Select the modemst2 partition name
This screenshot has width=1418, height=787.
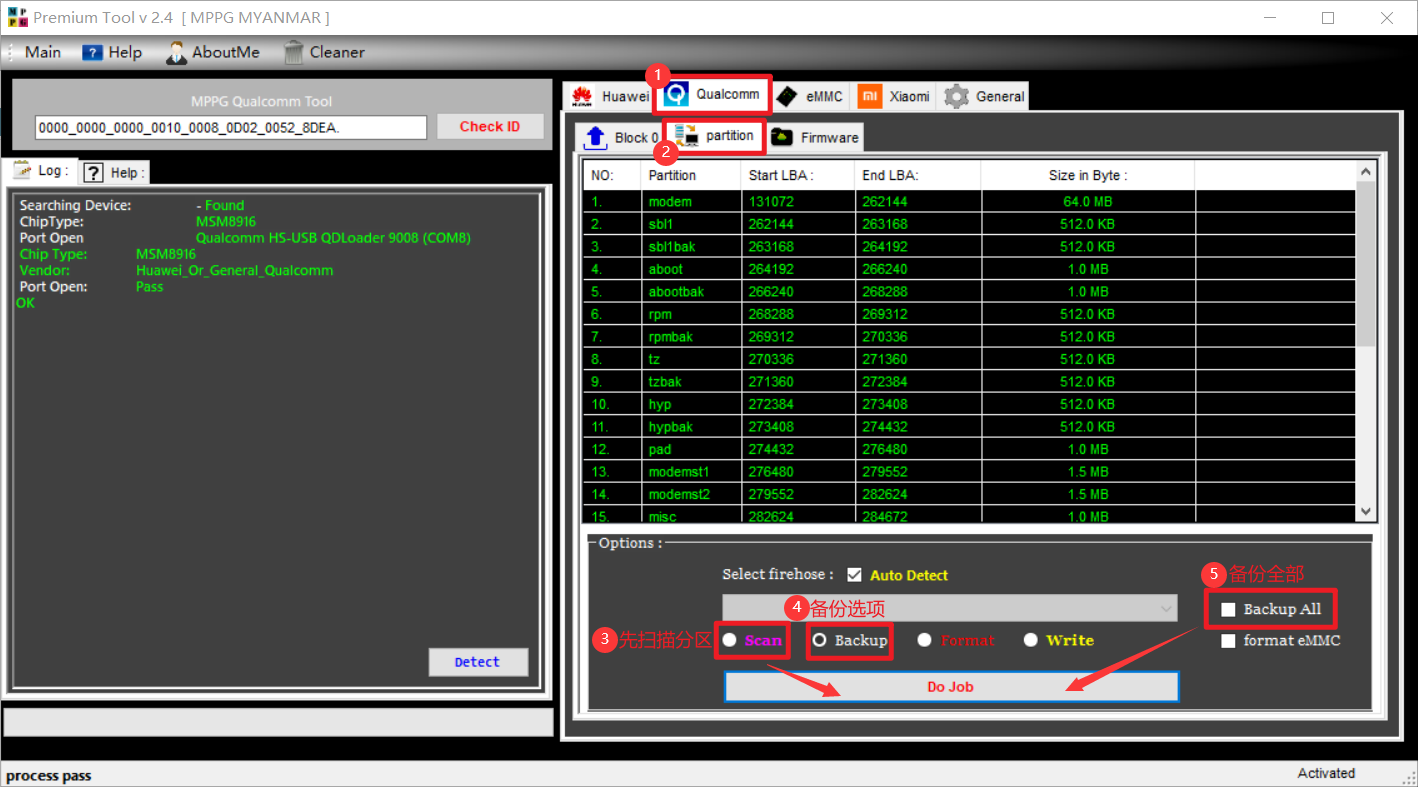679,494
